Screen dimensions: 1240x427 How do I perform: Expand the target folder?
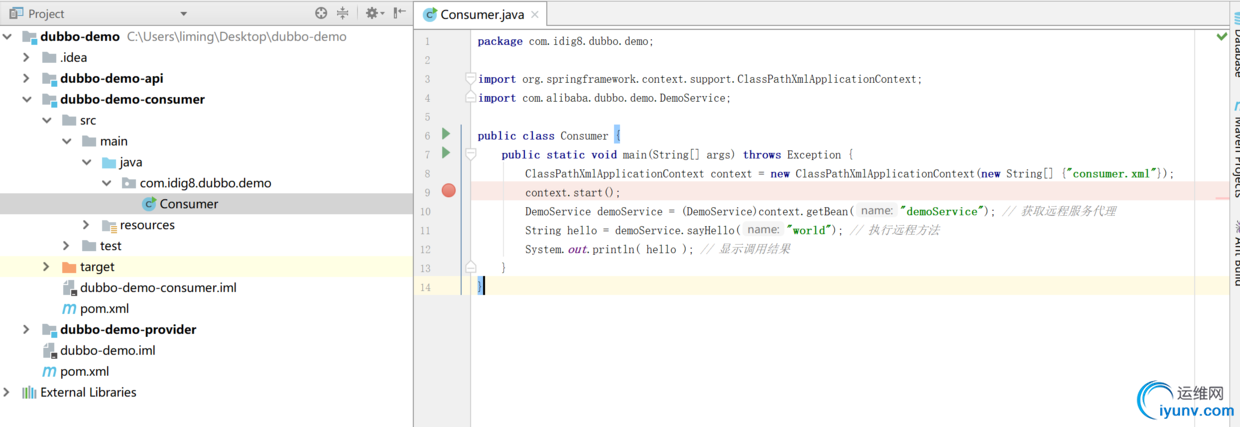47,267
